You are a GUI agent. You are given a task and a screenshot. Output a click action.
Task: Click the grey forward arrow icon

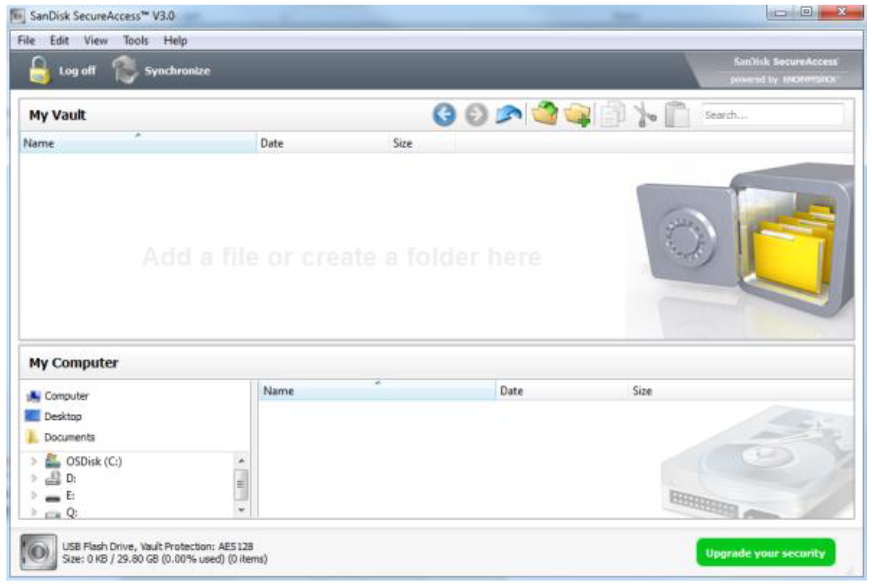tap(476, 115)
